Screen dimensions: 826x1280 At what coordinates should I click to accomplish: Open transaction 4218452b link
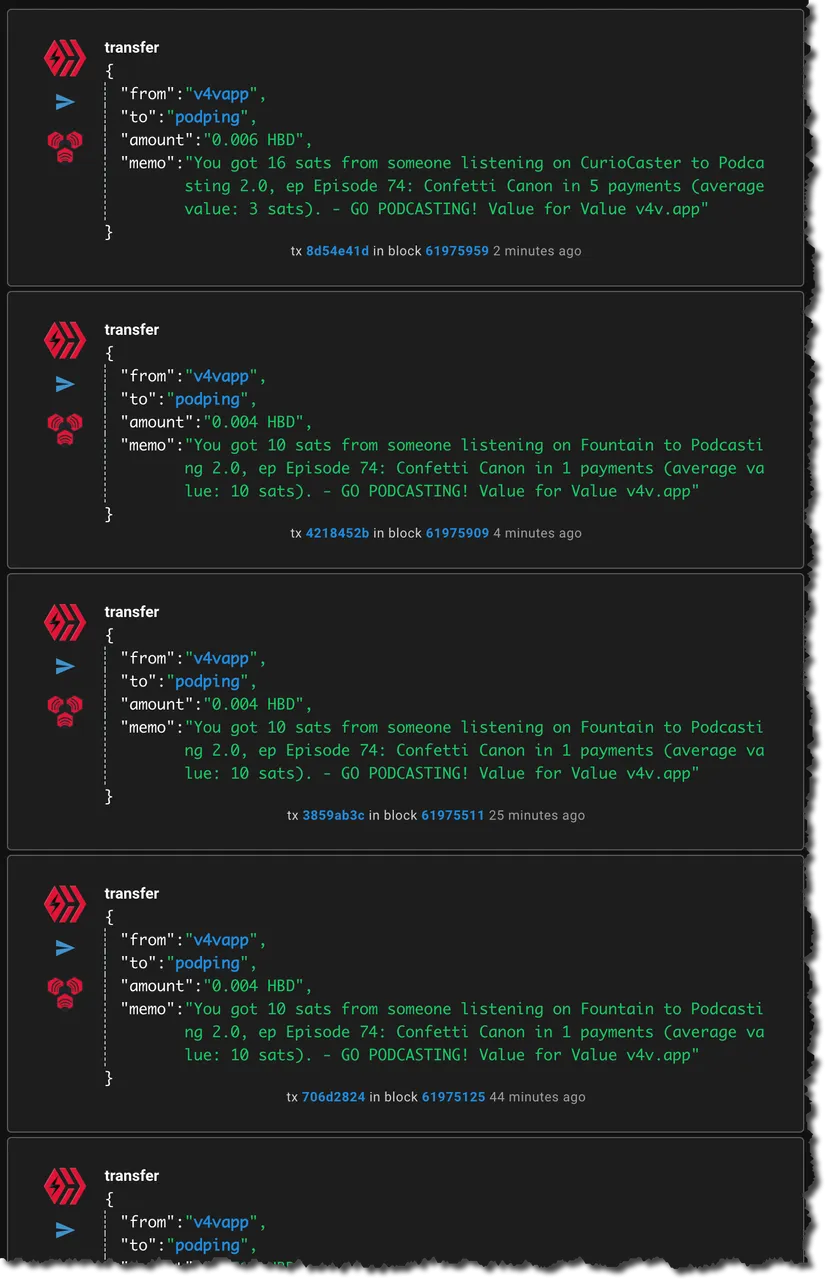pyautogui.click(x=337, y=533)
